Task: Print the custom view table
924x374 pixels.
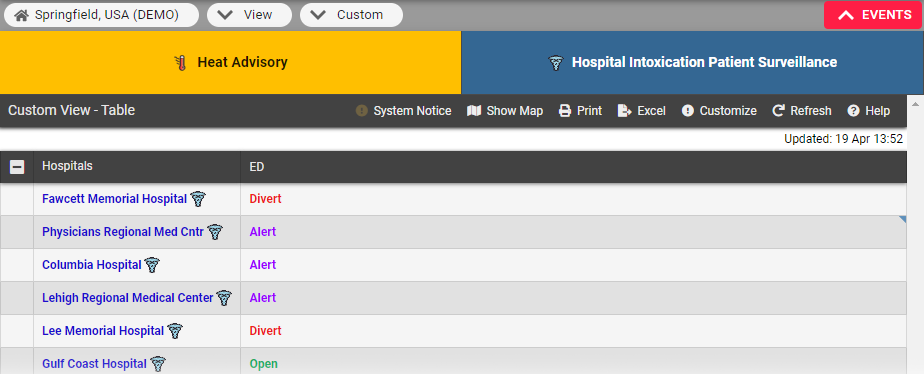Action: 580,111
